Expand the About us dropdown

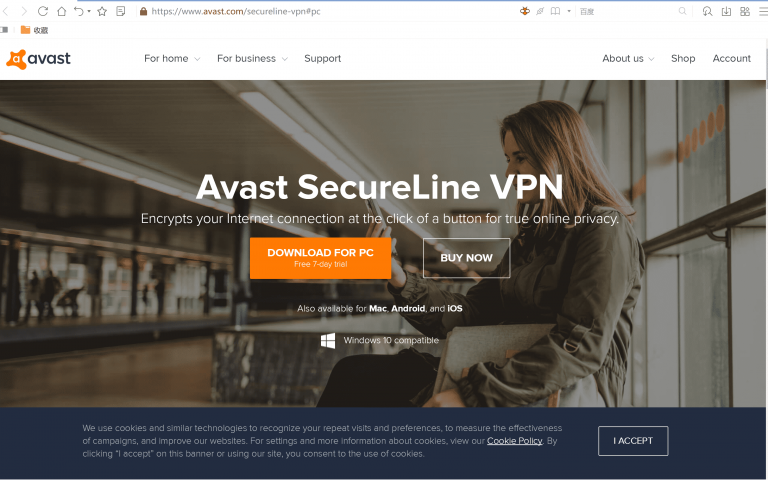point(628,58)
